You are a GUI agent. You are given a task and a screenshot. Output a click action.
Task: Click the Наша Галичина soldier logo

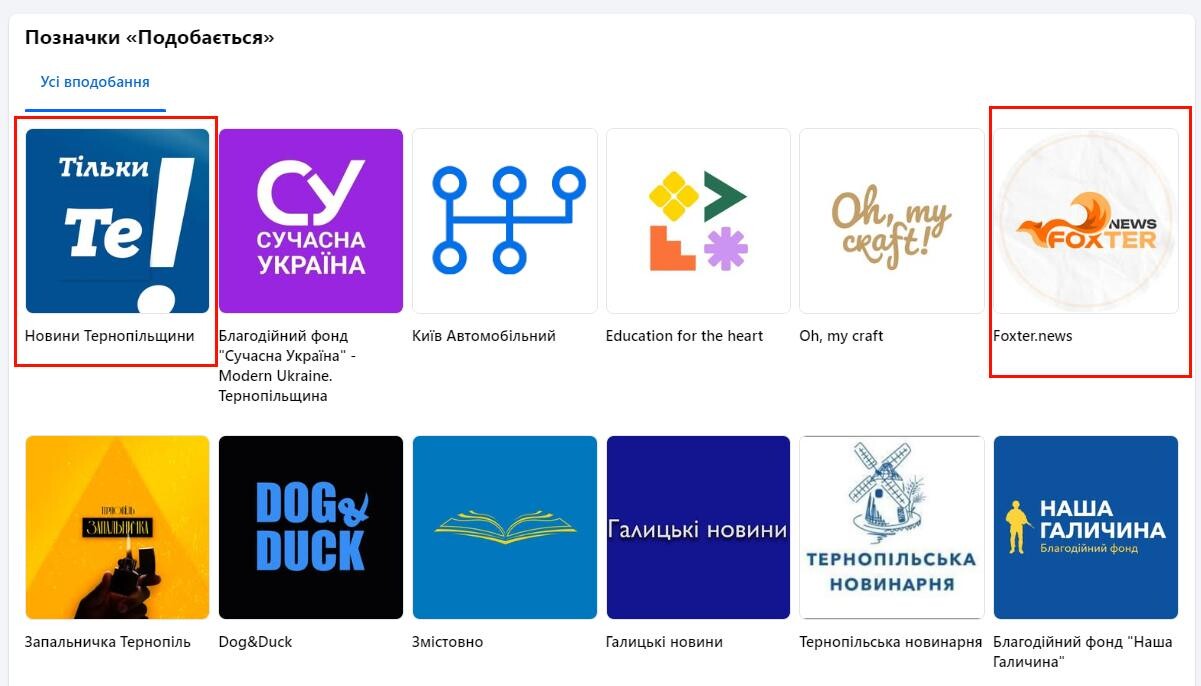[1086, 528]
